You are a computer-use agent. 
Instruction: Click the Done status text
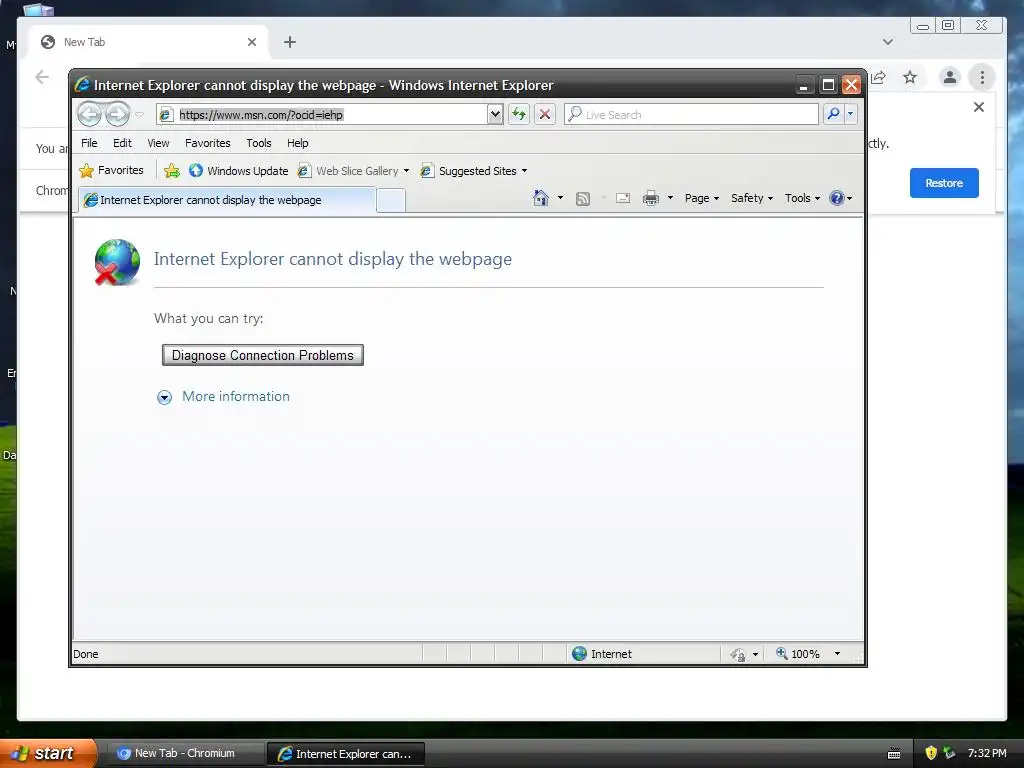click(86, 654)
